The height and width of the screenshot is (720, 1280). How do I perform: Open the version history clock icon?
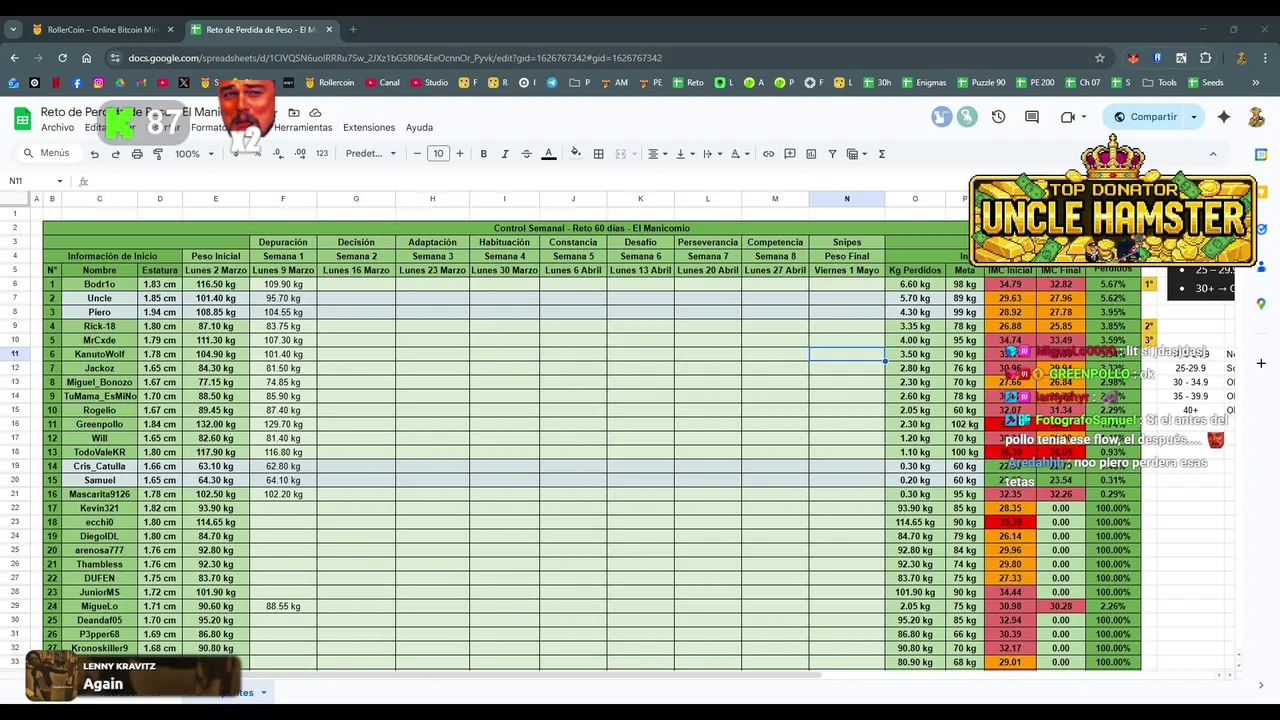point(998,117)
